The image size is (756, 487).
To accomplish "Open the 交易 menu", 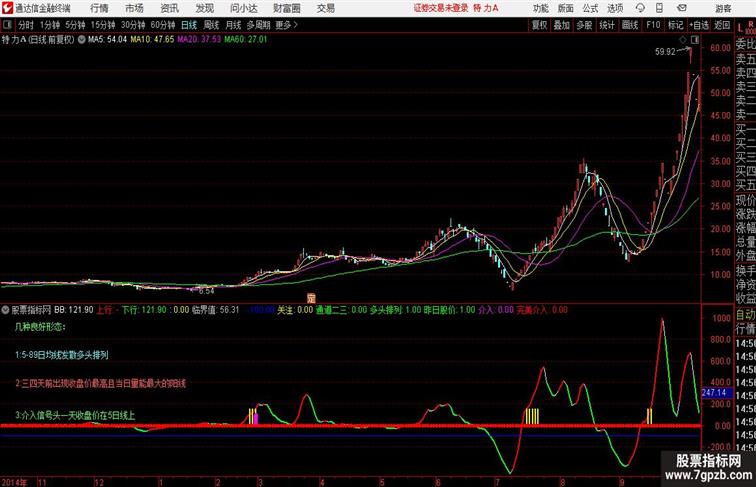I will coord(325,8).
